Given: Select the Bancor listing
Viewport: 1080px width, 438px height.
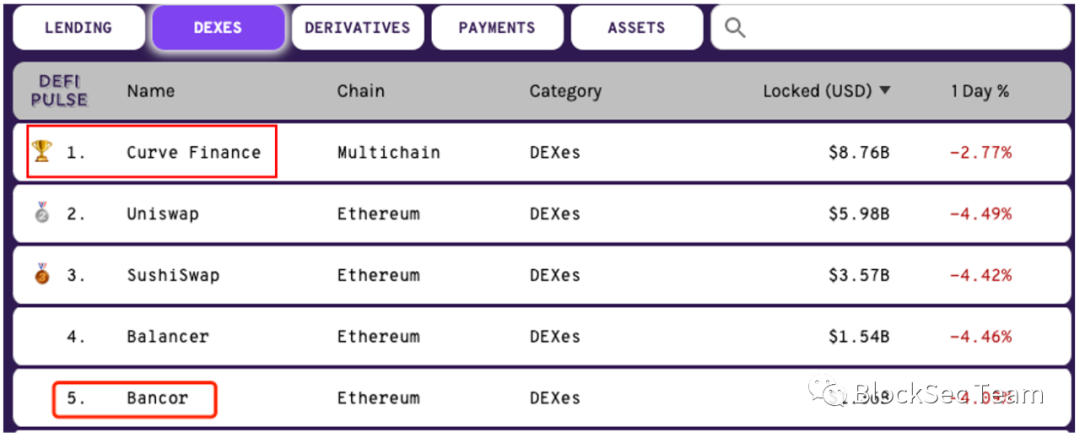Looking at the screenshot, I should pyautogui.click(x=158, y=397).
